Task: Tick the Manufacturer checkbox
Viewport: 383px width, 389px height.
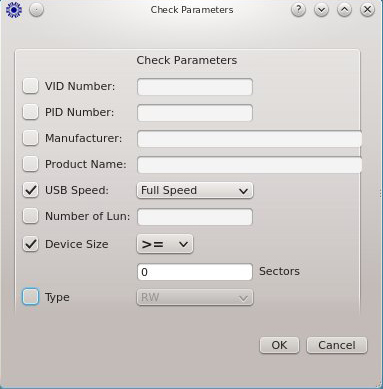Action: pos(30,138)
